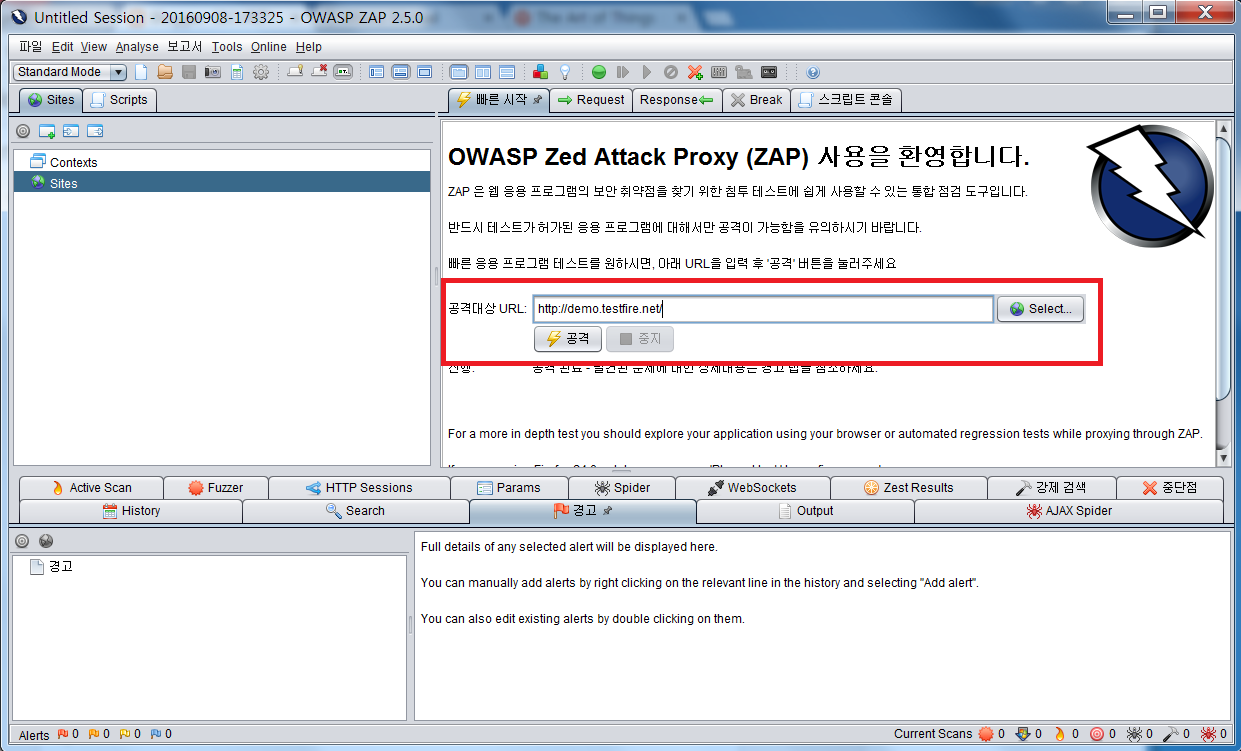Click the step-to-next-request break icon
The image size is (1241, 751).
622,72
